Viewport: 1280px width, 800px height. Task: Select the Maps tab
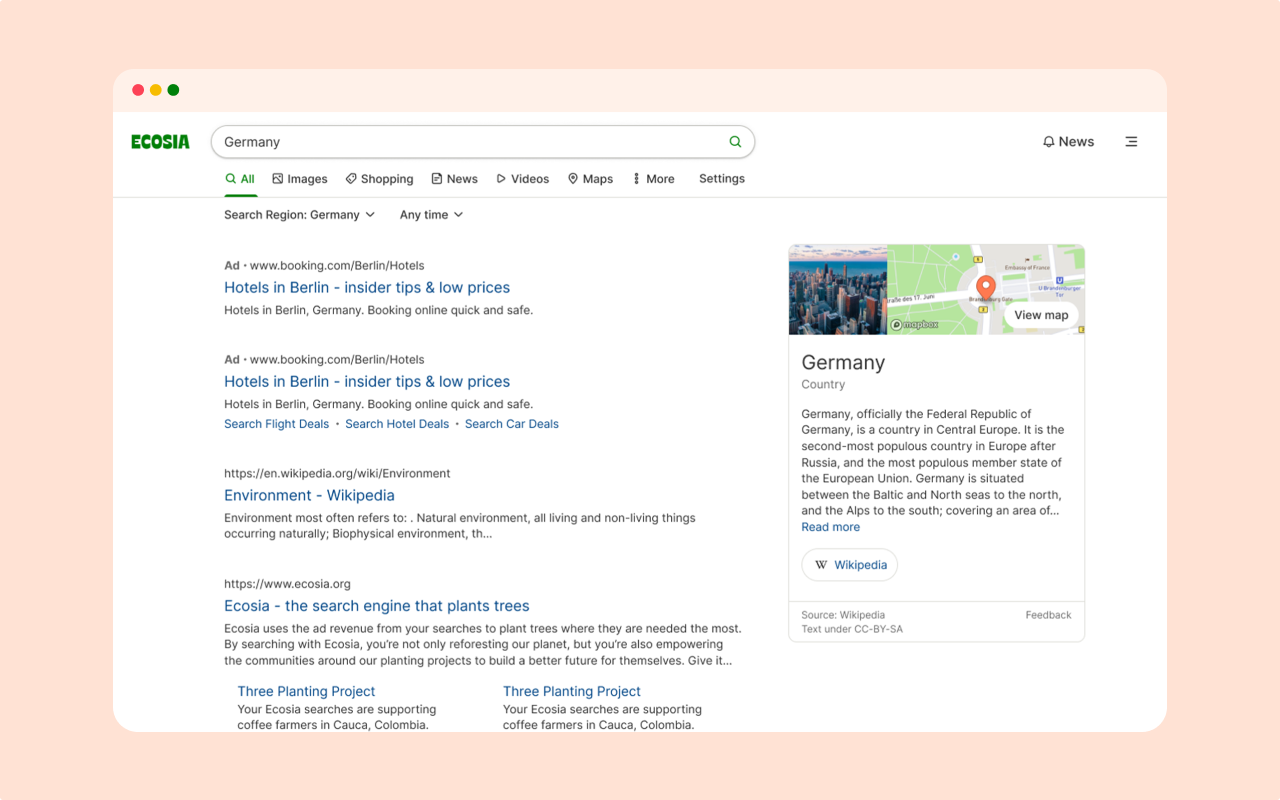590,179
